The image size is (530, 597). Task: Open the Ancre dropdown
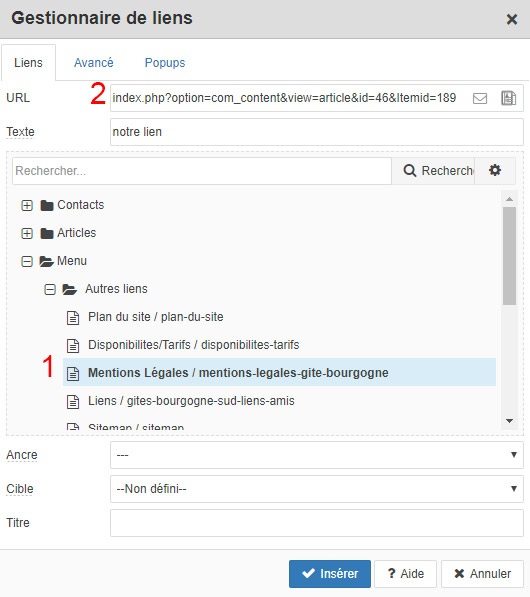317,455
